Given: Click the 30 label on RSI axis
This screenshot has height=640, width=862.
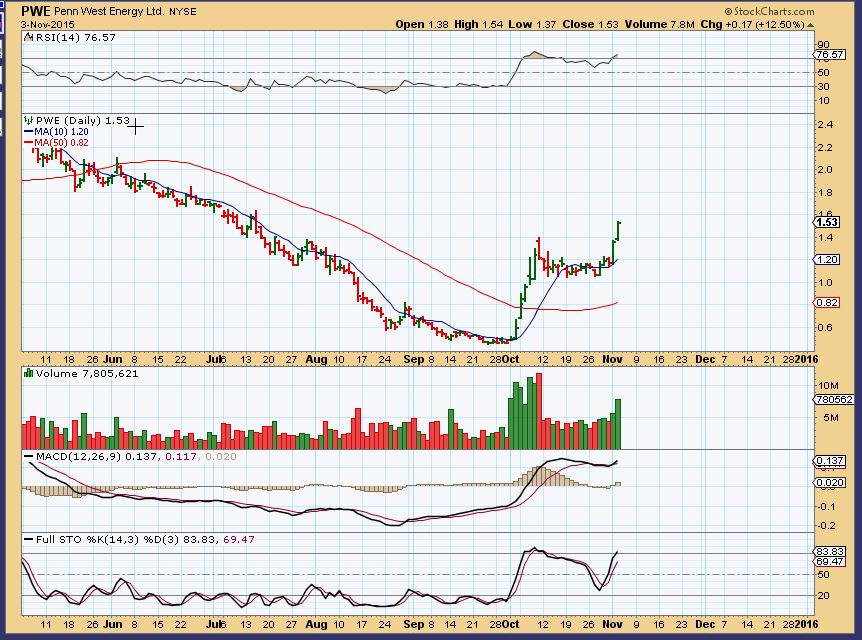Looking at the screenshot, I should click(824, 86).
